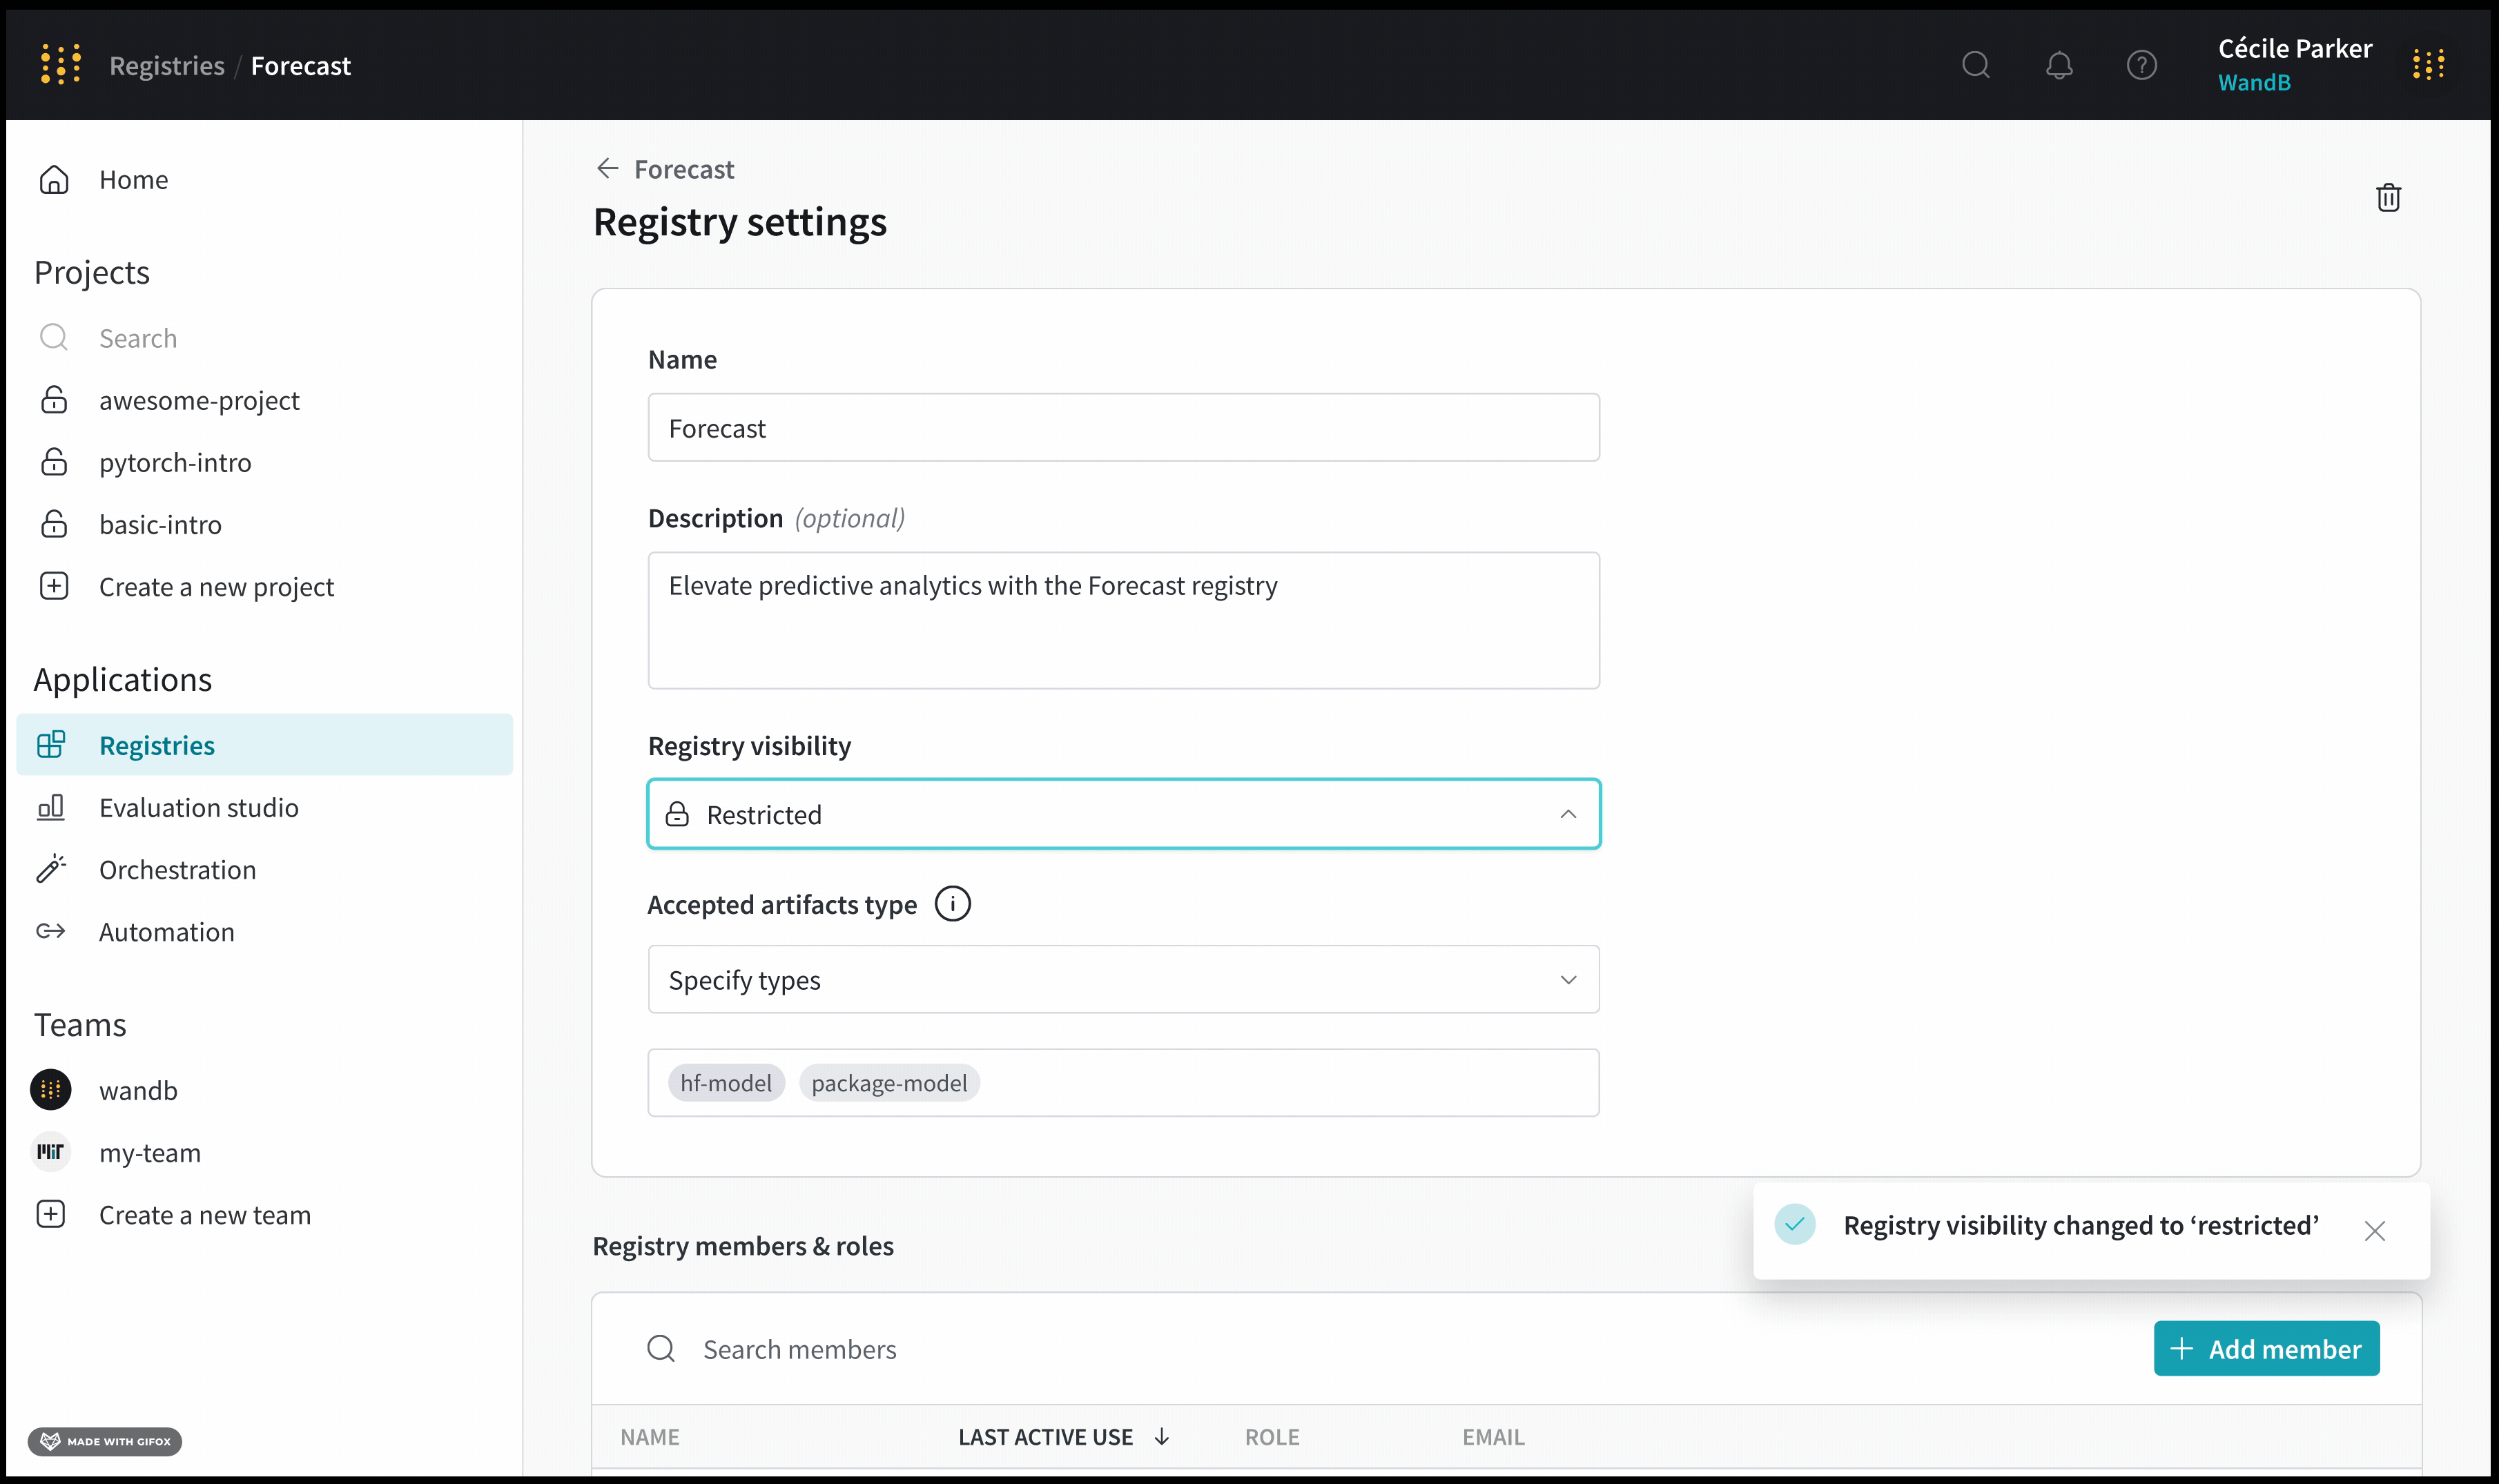Viewport: 2499px width, 1484px height.
Task: Collapse the Registry visibility Restricted dropdown
Action: pos(1567,814)
